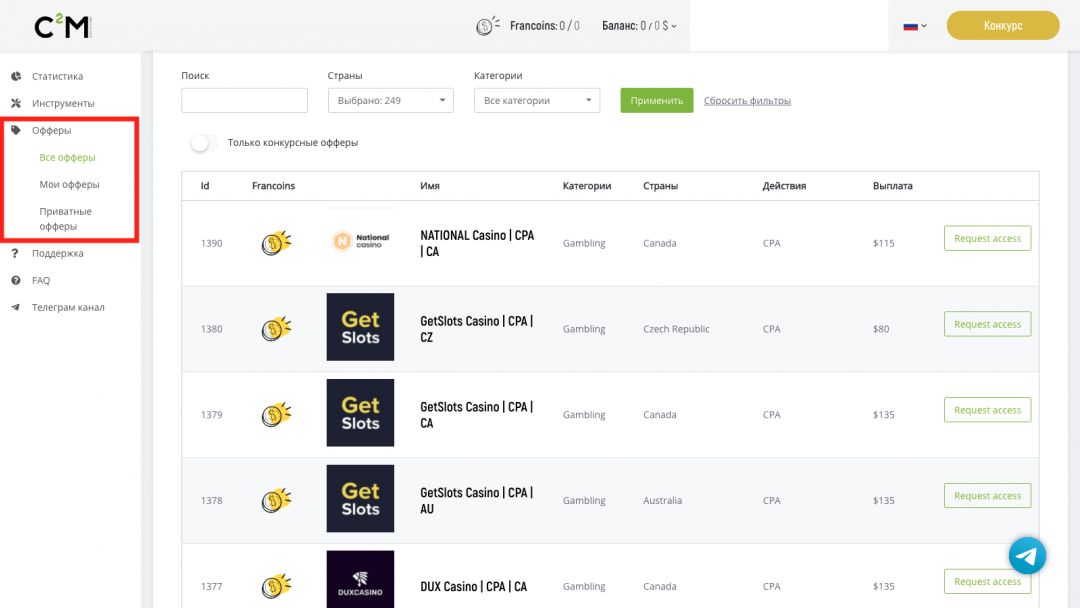Request access for DUX Casino offer
1080x608 pixels.
pos(987,581)
